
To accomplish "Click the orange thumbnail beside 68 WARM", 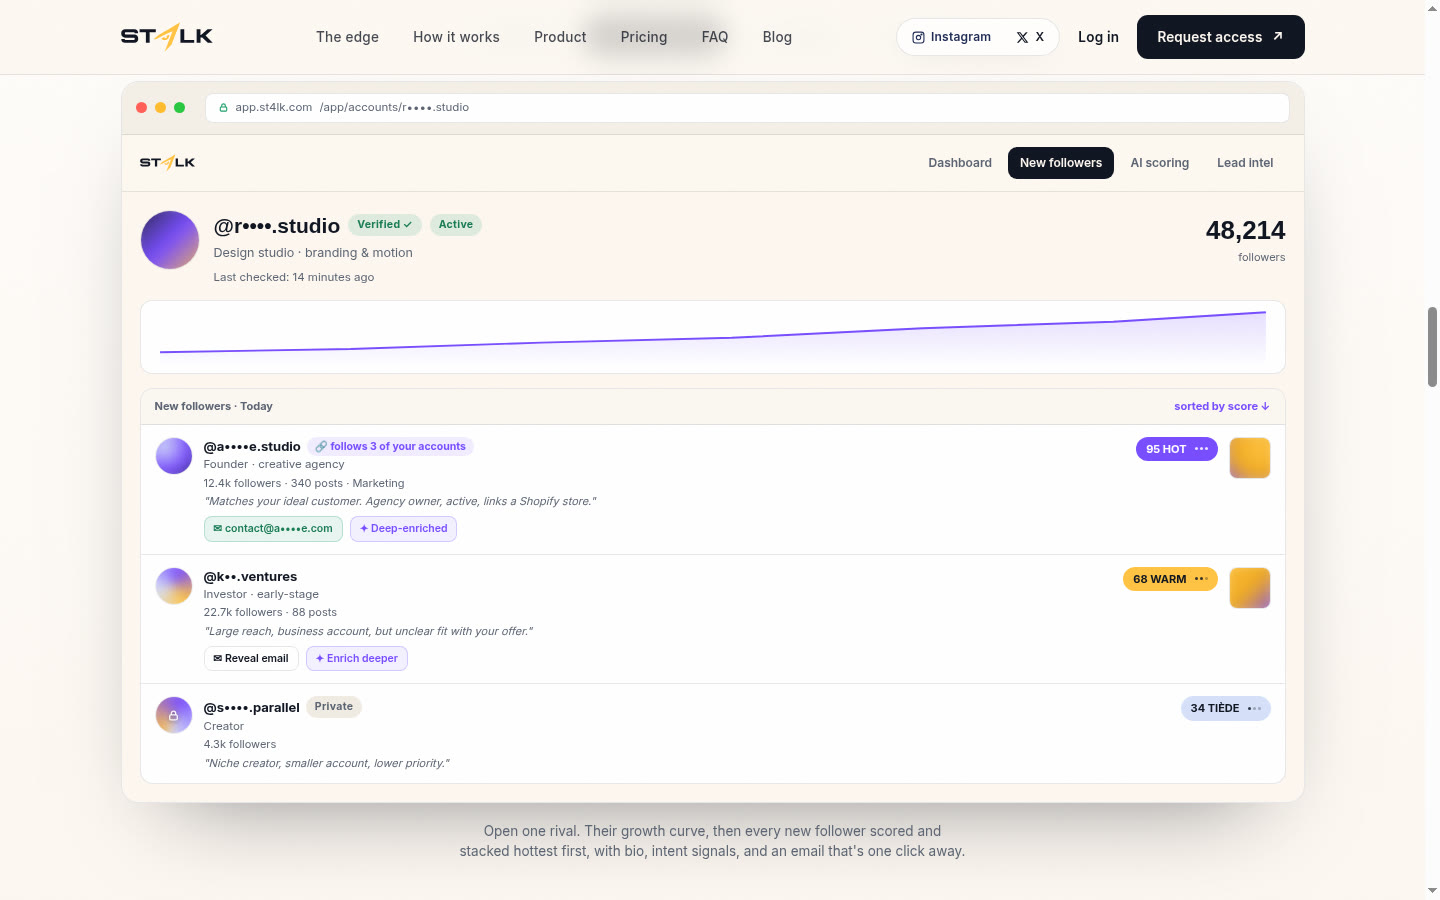I will point(1250,588).
